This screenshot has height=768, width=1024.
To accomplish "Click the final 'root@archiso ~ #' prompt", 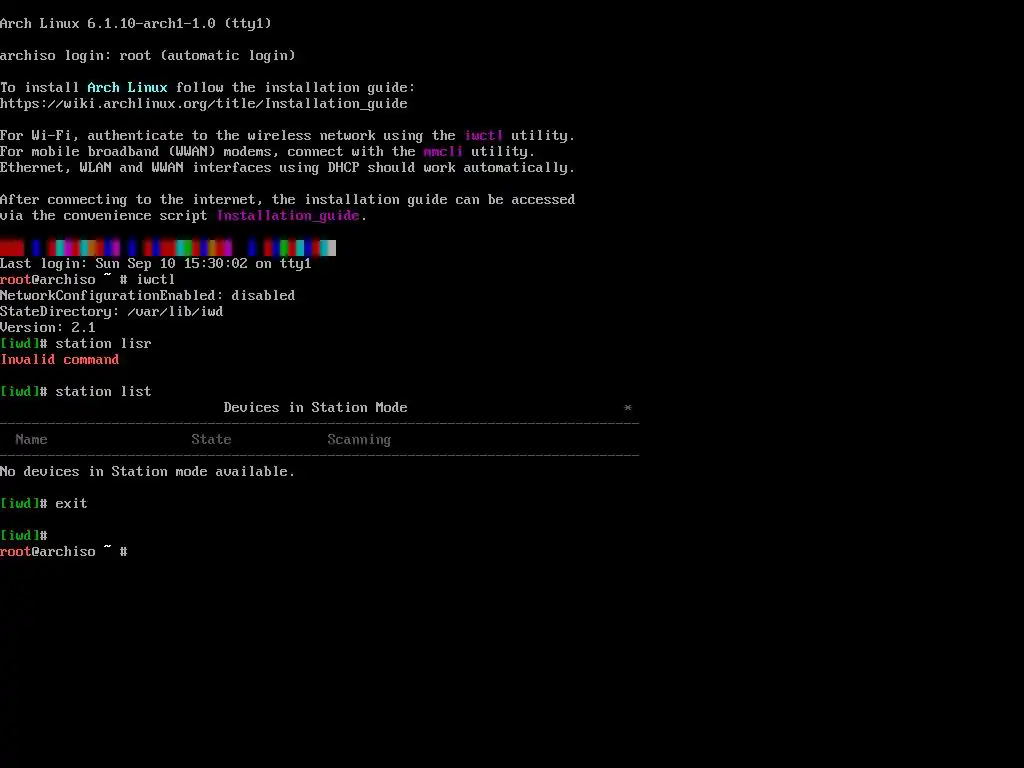I will (x=64, y=552).
